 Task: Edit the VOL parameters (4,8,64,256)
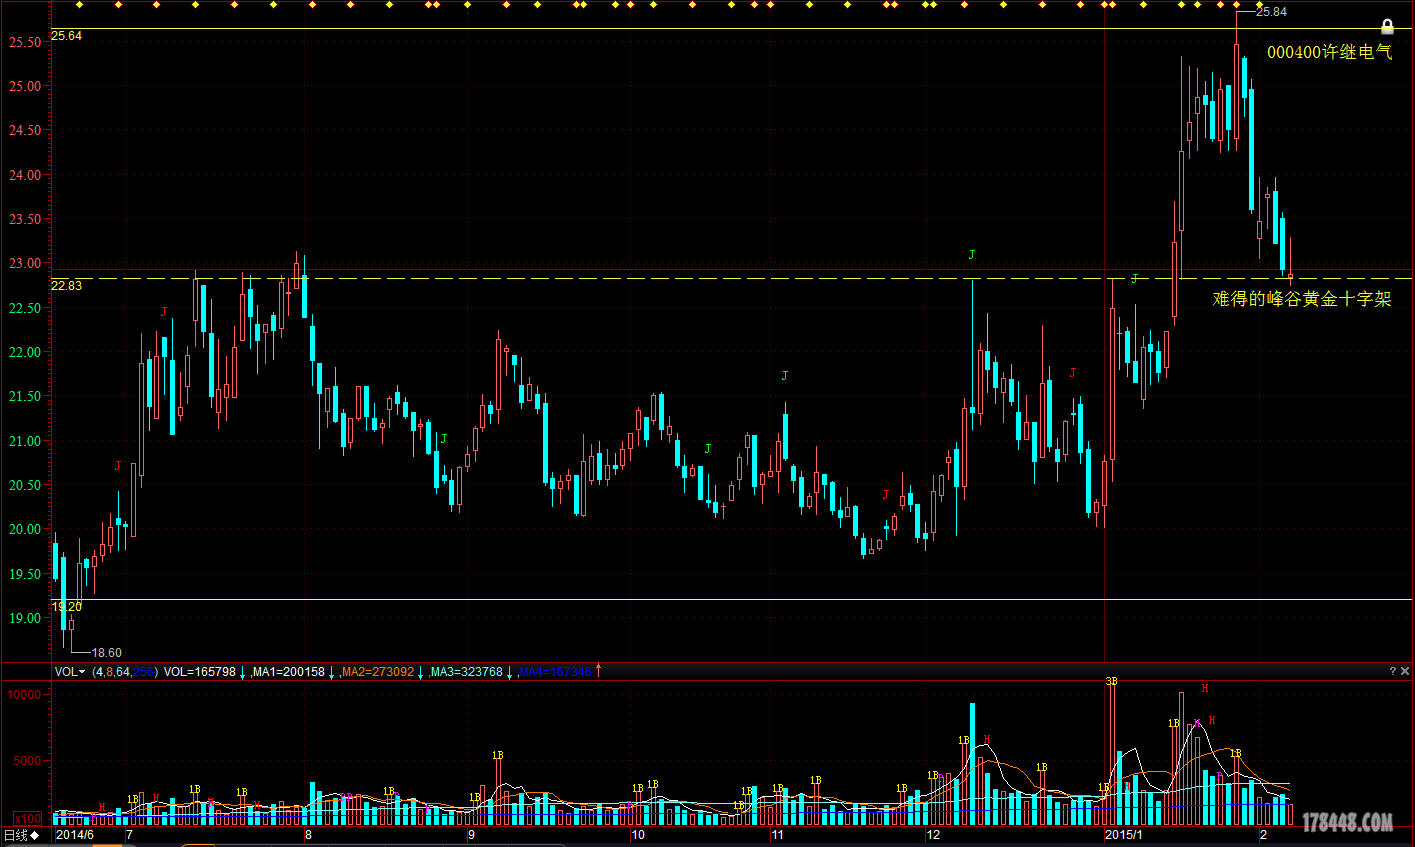pyautogui.click(x=125, y=672)
